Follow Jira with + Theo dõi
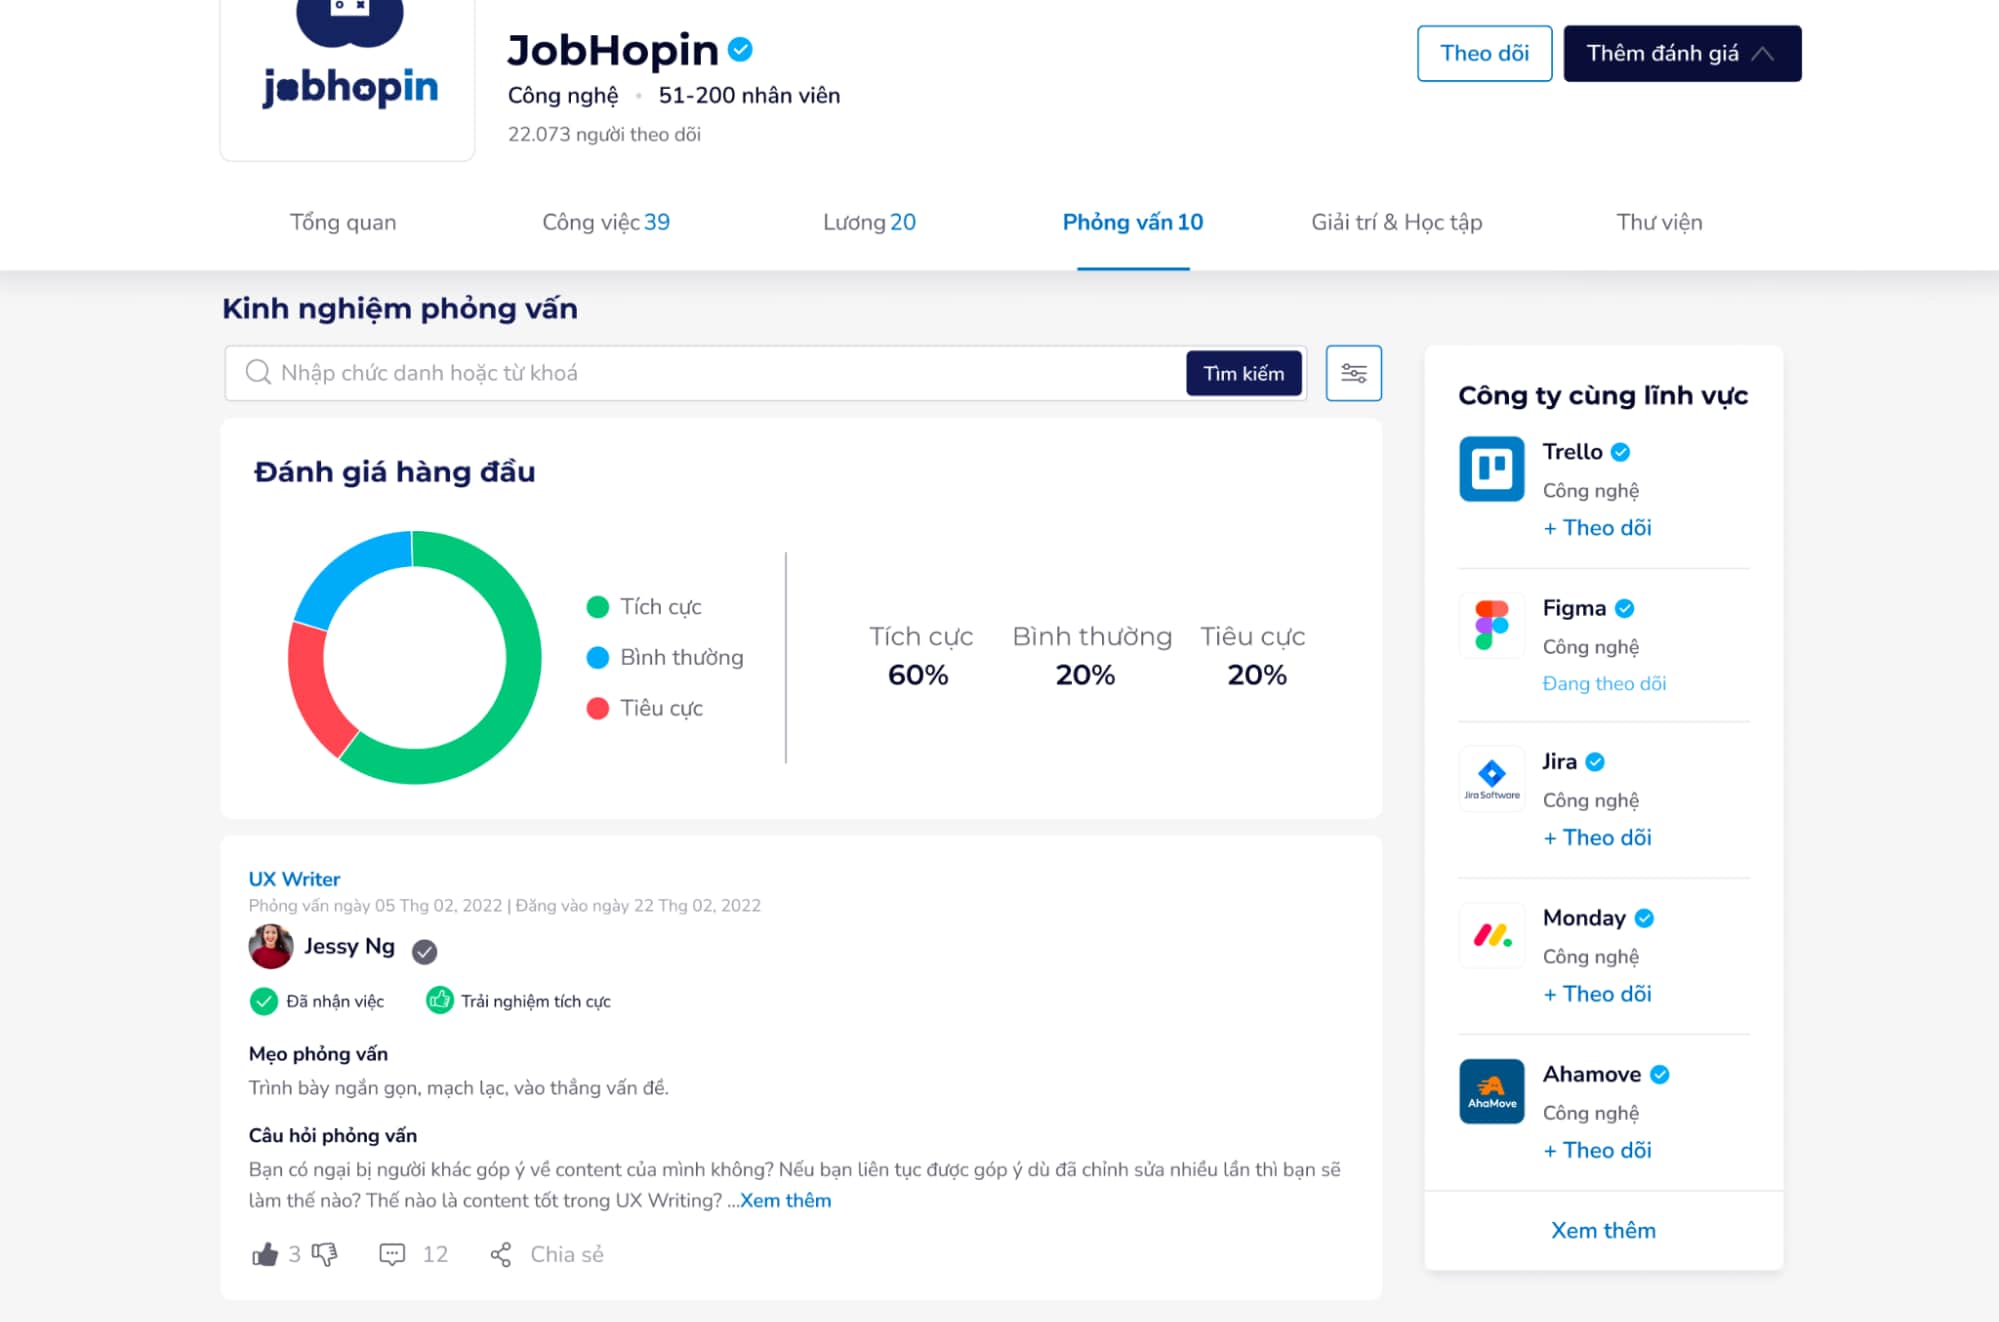This screenshot has width=1999, height=1322. tap(1597, 838)
